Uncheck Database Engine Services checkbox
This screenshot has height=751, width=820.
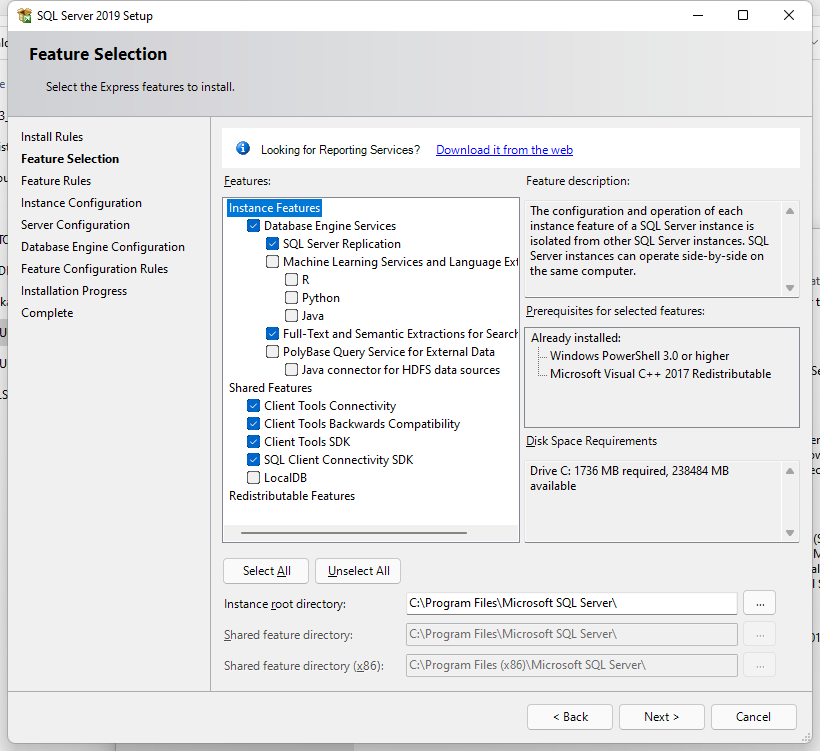click(x=254, y=226)
